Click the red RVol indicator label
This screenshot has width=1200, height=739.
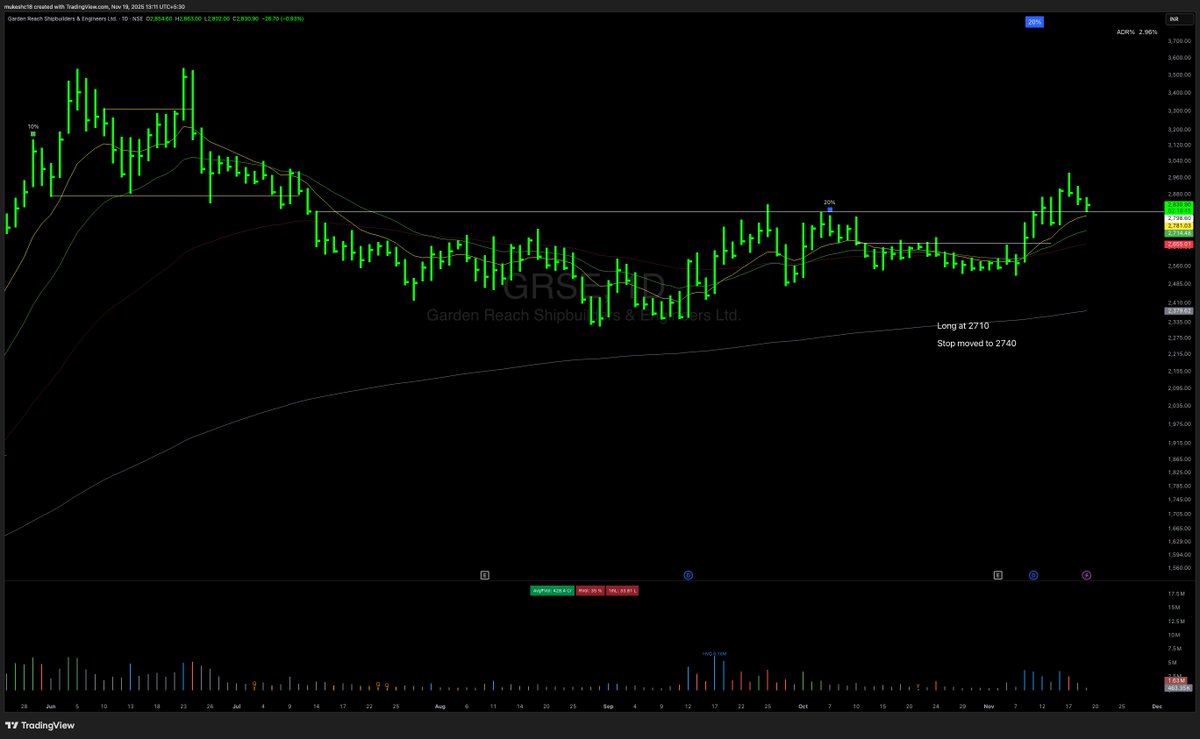(589, 591)
